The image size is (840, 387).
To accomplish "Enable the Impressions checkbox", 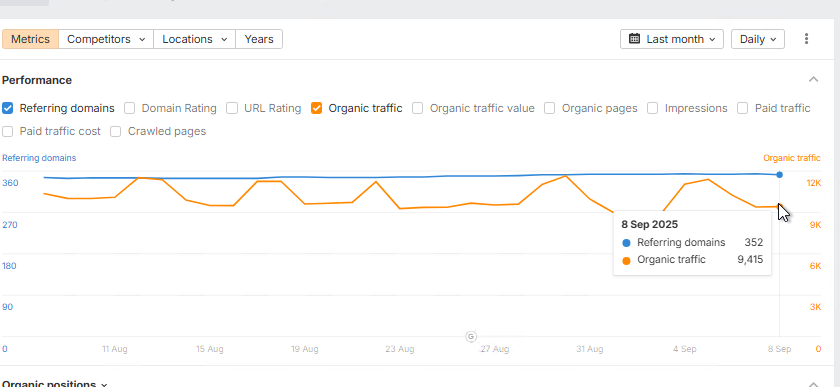I will click(x=652, y=108).
